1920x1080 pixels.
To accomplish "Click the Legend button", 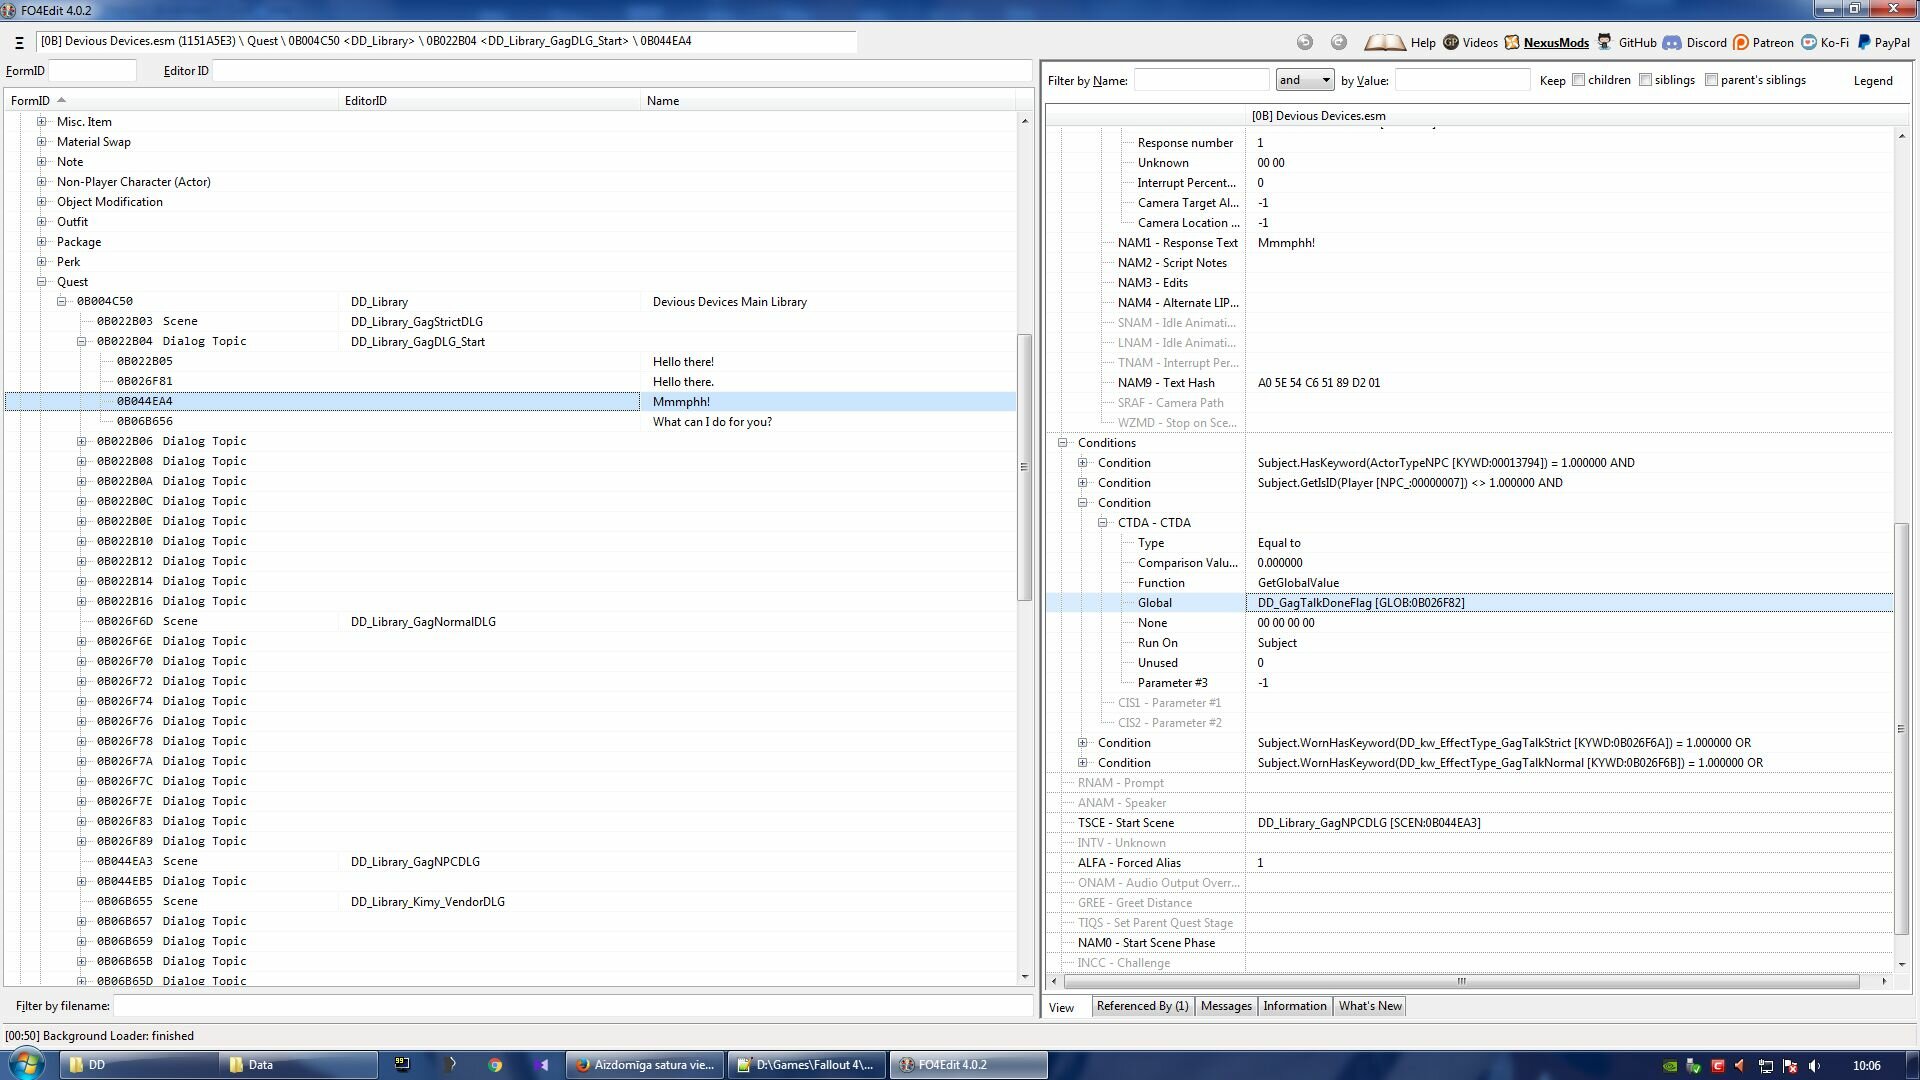I will pos(1873,81).
